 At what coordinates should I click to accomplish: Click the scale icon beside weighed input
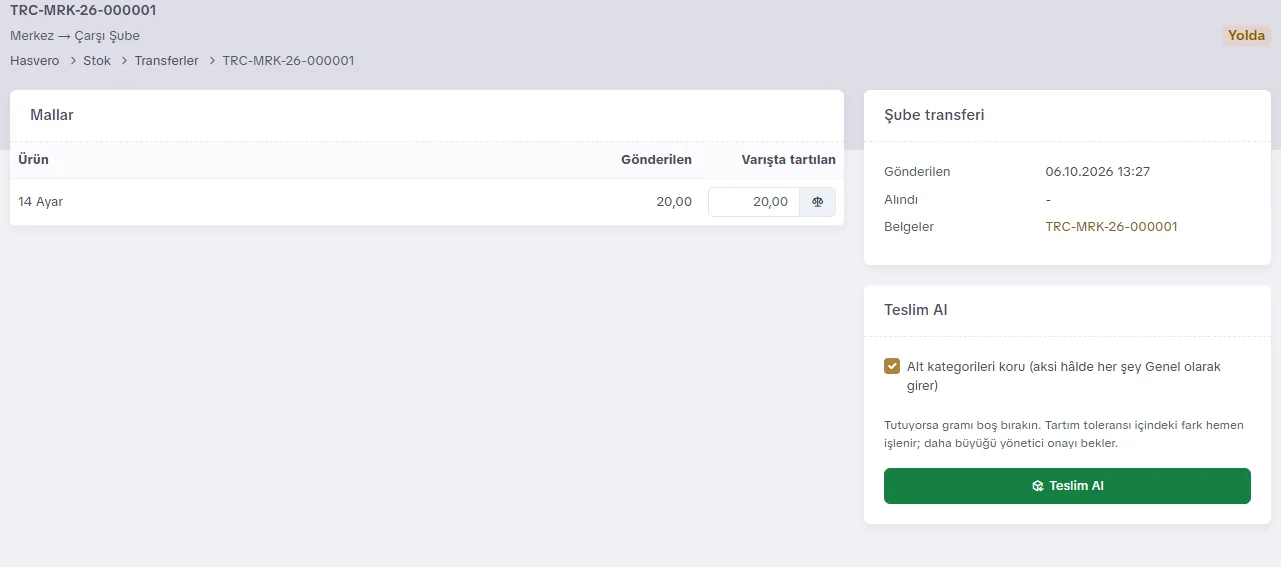(817, 202)
